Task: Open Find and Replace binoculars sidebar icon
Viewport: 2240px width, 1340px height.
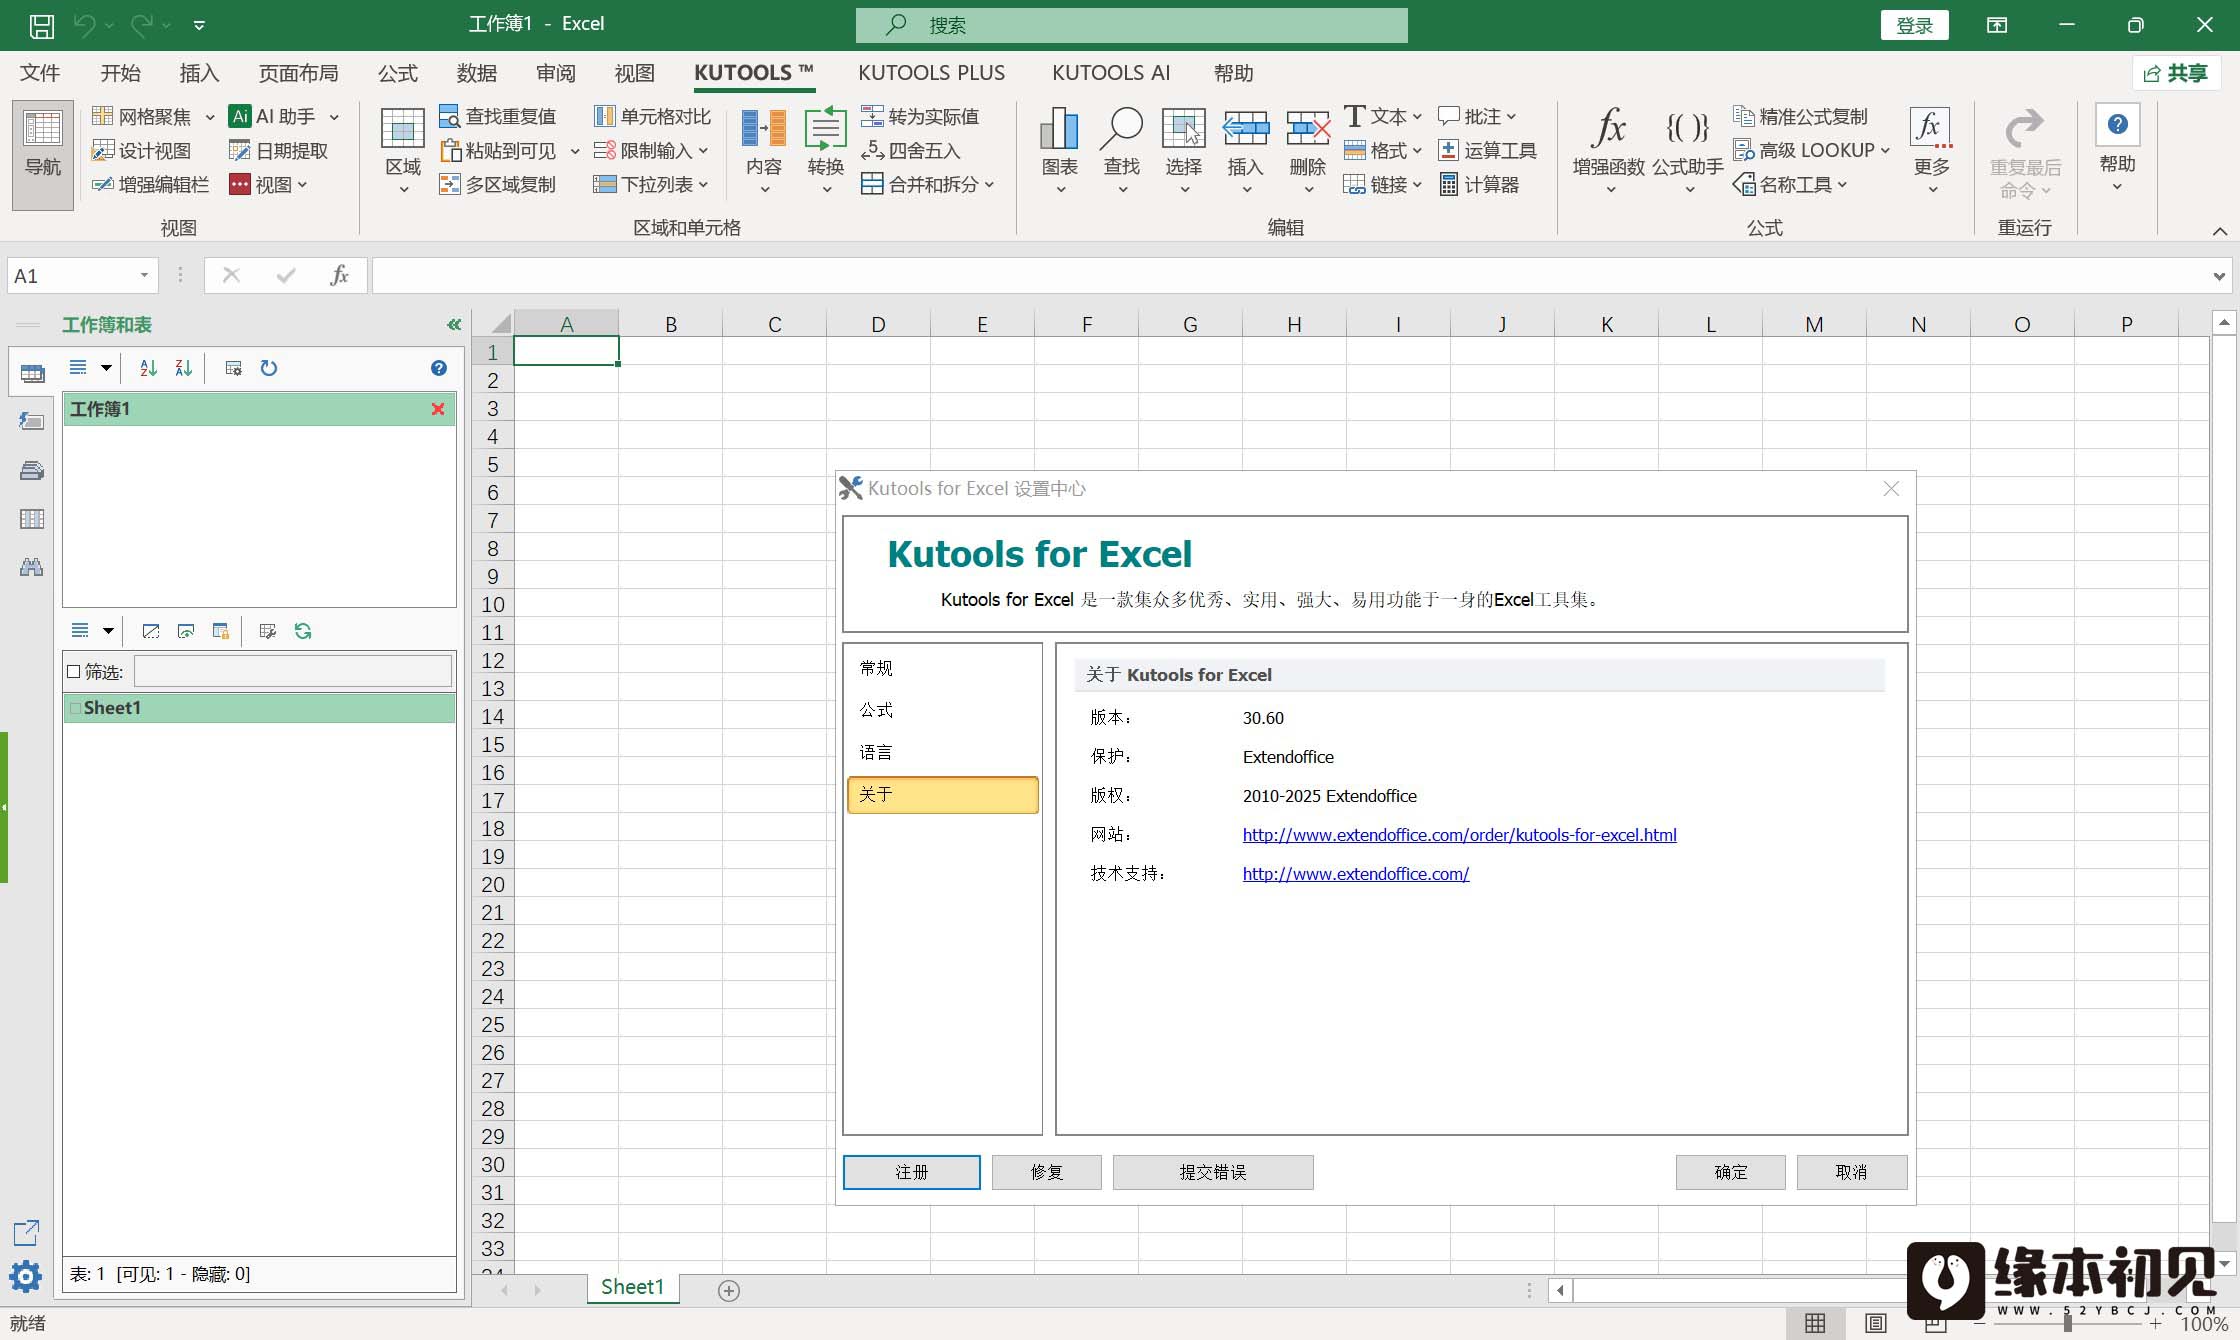Action: pos(31,567)
